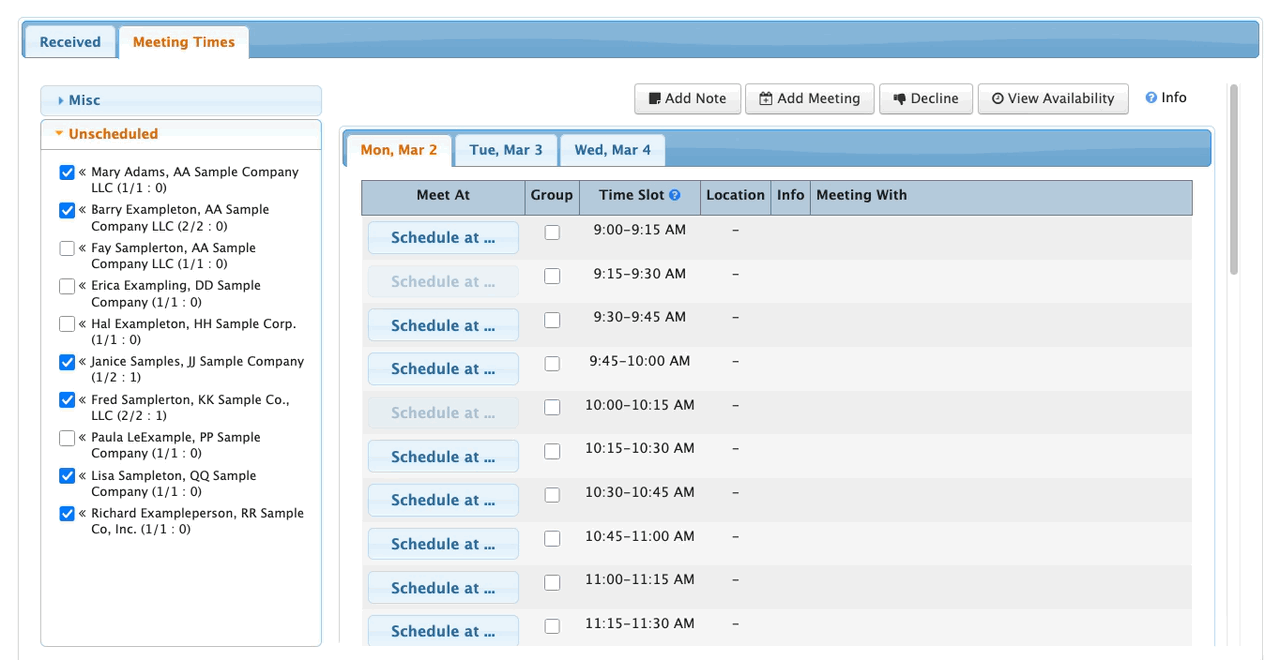Click « arrow beside Barry Exampleton
The height and width of the screenshot is (660, 1280).
click(83, 210)
